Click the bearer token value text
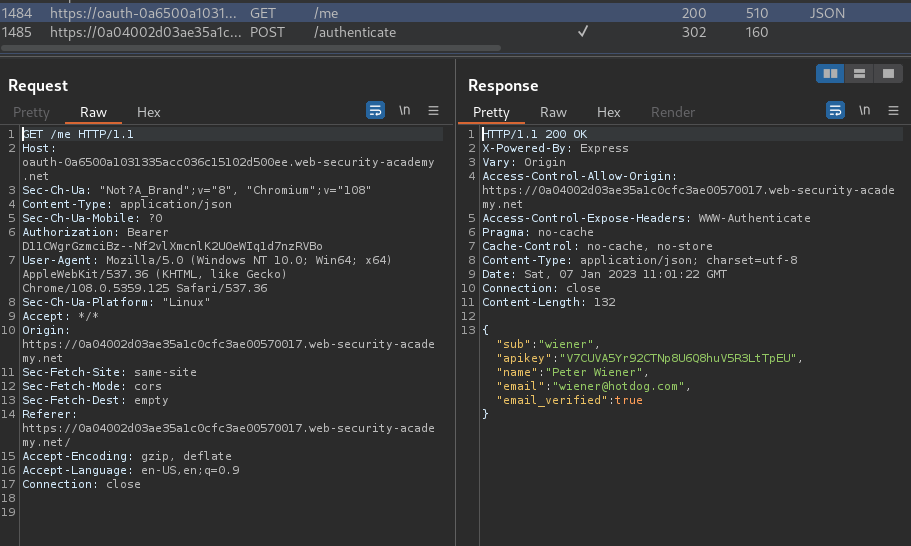Screen dimensions: 911x546 pyautogui.click(x=172, y=246)
